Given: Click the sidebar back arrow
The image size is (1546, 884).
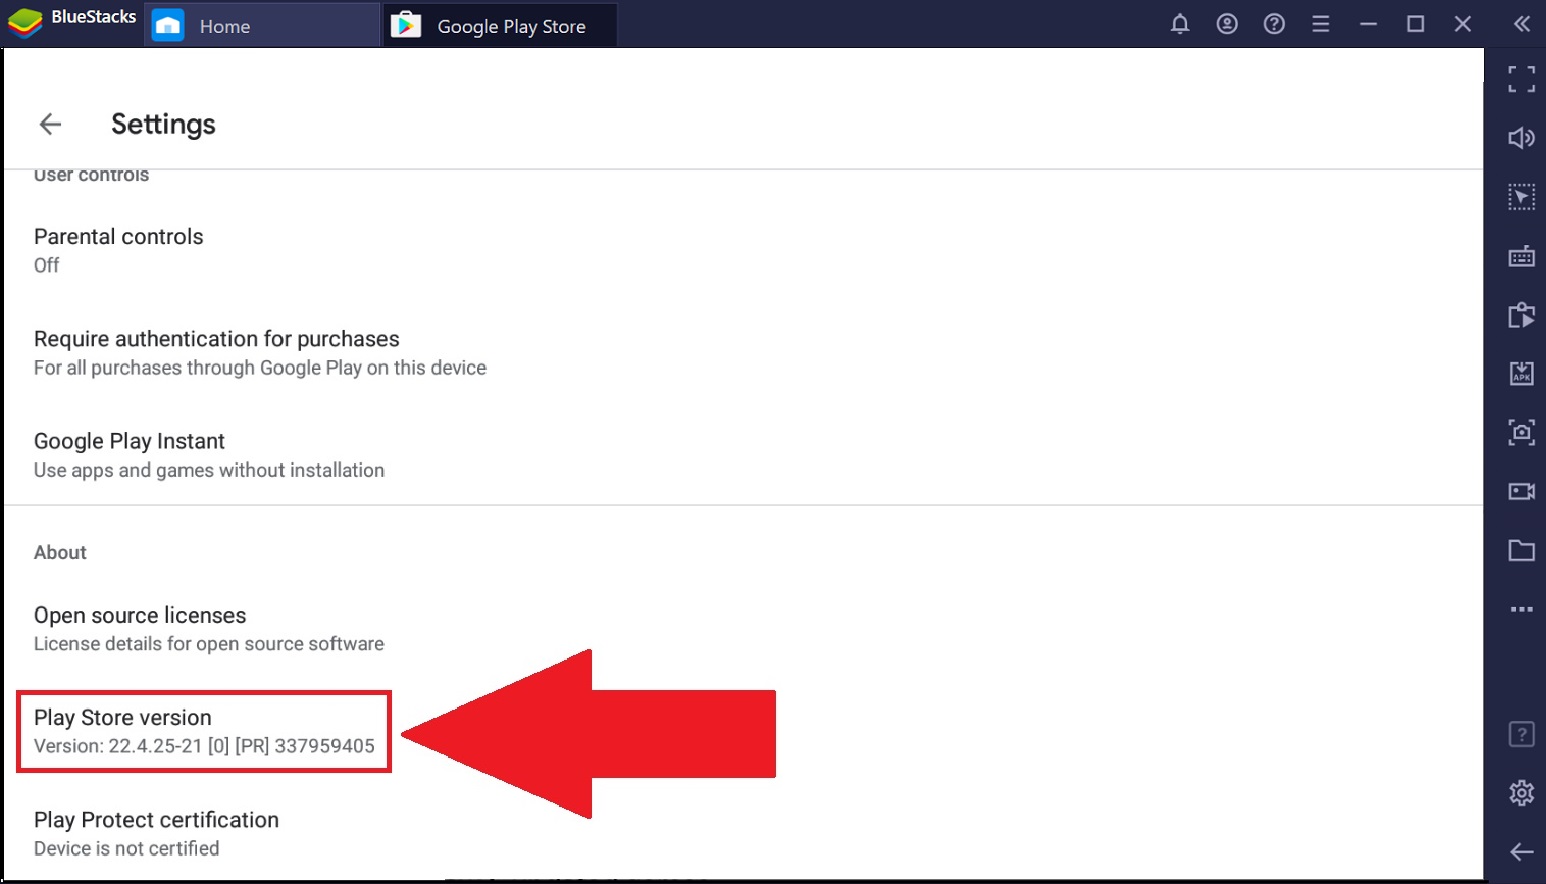Looking at the screenshot, I should (1521, 852).
